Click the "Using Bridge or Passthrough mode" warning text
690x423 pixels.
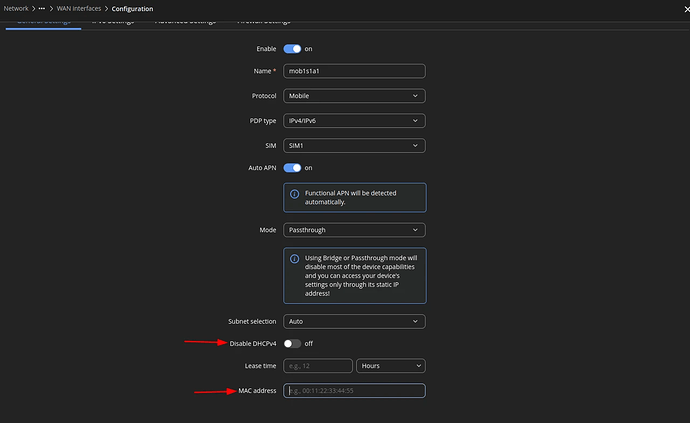click(361, 276)
